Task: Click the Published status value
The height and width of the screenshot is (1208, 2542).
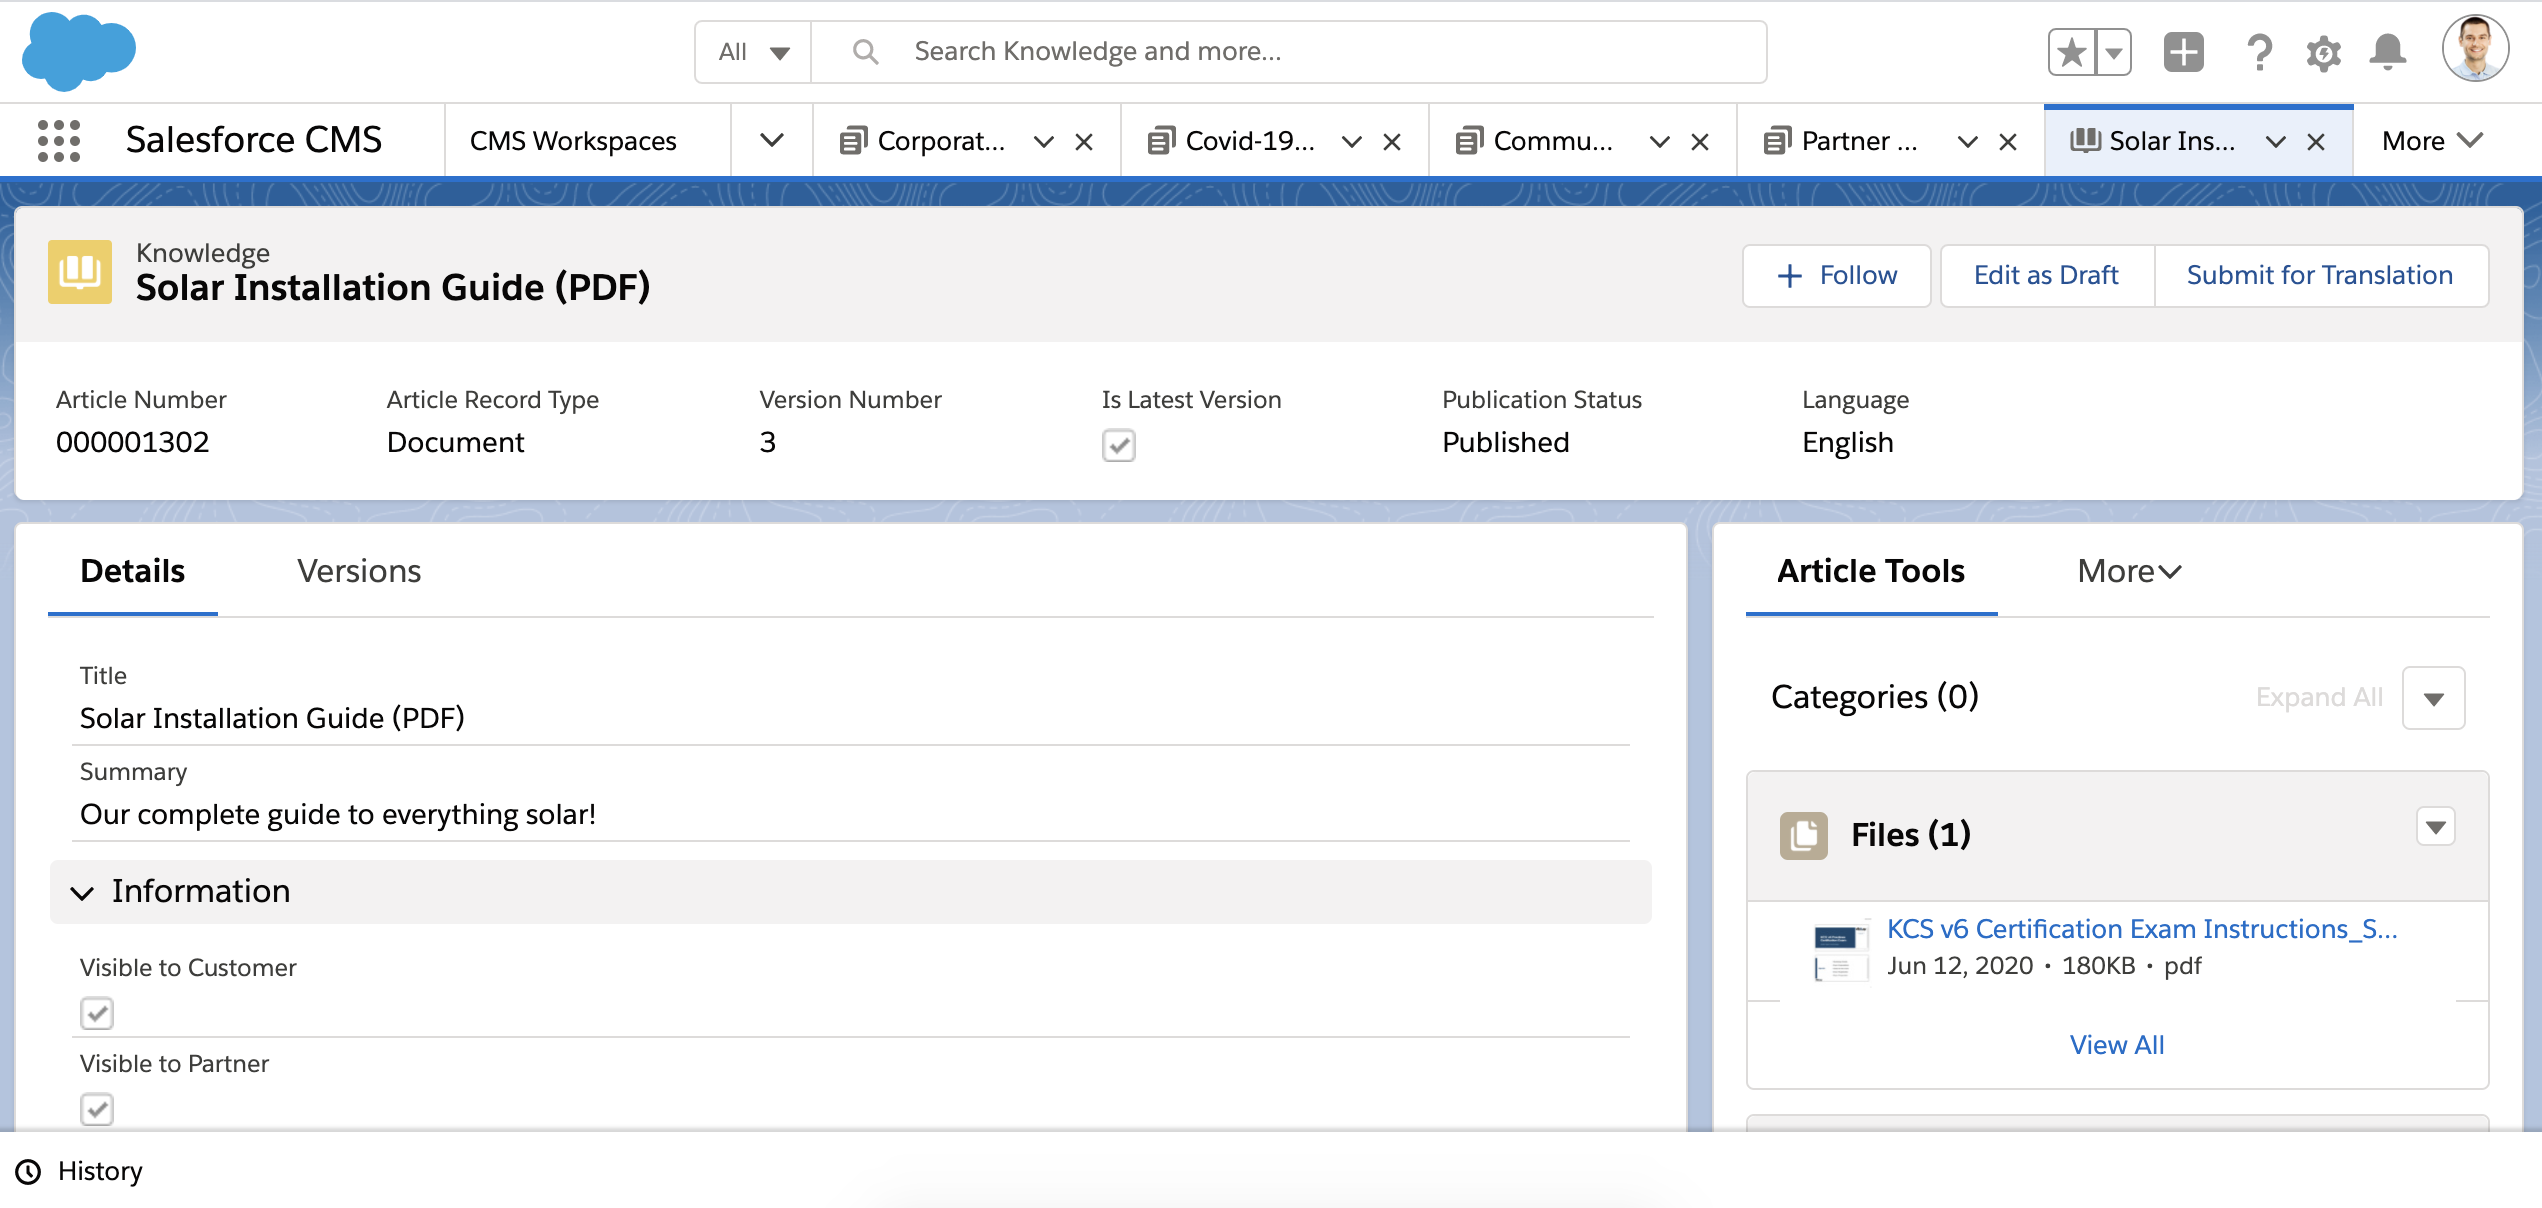Action: point(1505,442)
